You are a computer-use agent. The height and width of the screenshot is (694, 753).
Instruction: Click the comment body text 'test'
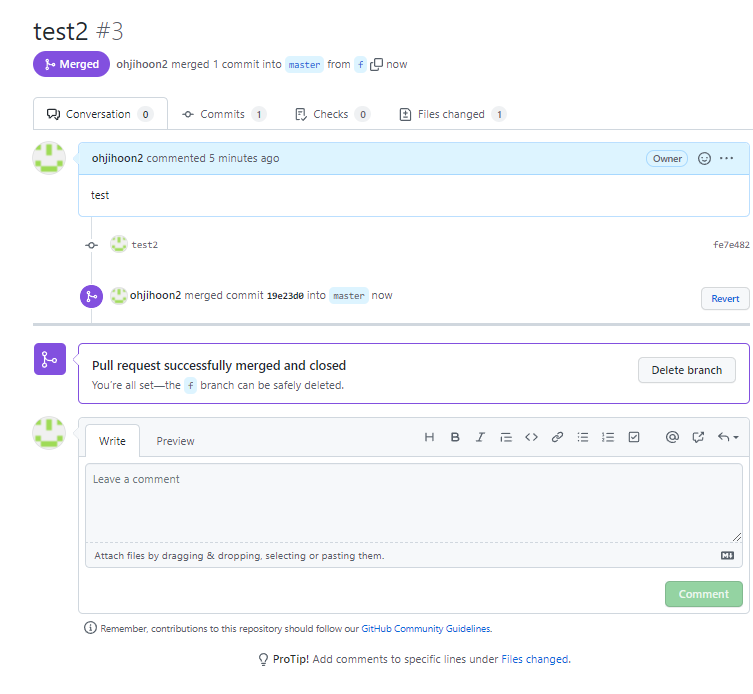[100, 195]
